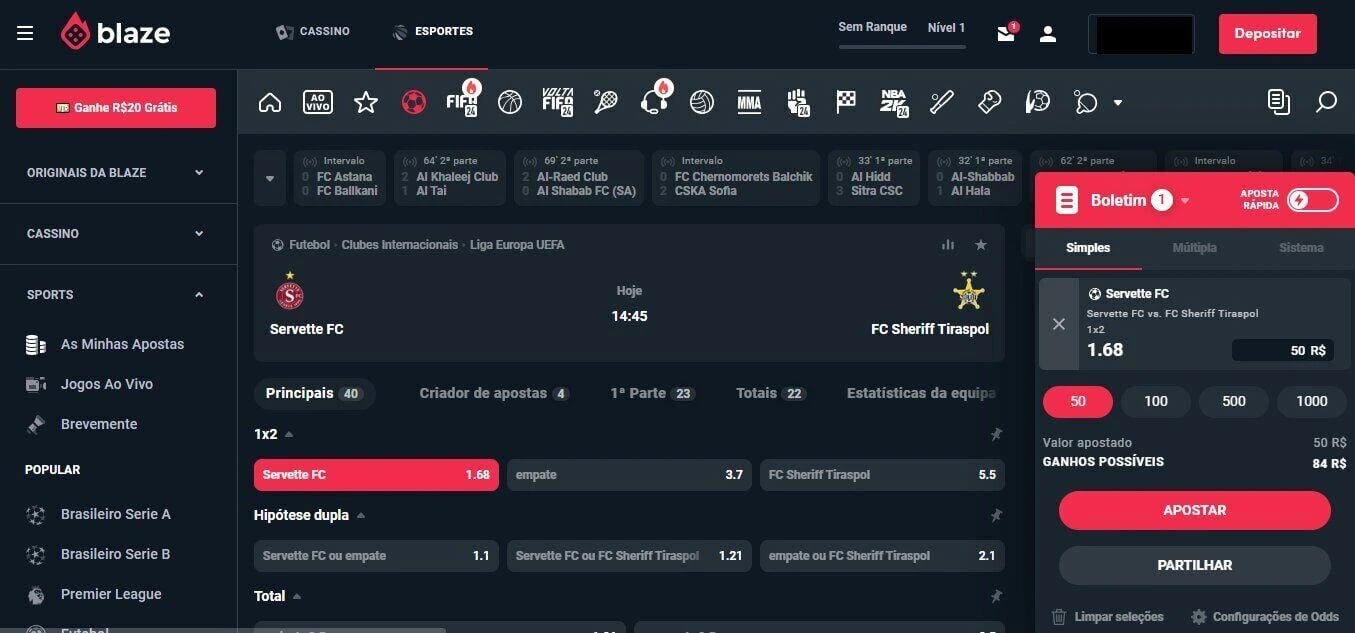Image resolution: width=1355 pixels, height=633 pixels.
Task: Select the basketball sport icon
Action: (x=510, y=102)
